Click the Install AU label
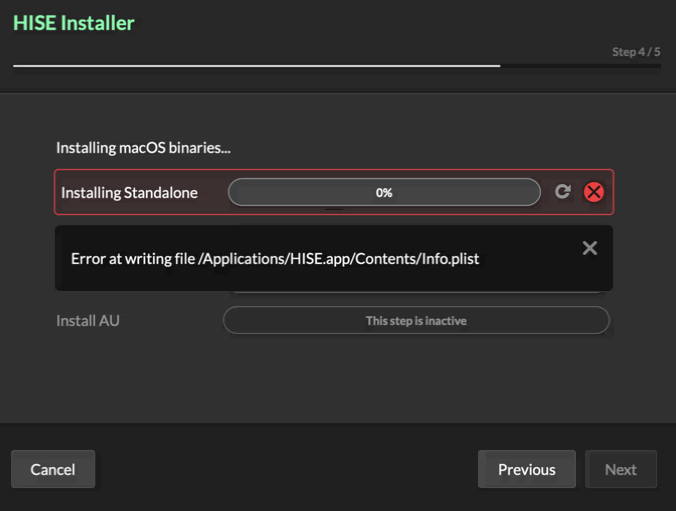 point(88,321)
